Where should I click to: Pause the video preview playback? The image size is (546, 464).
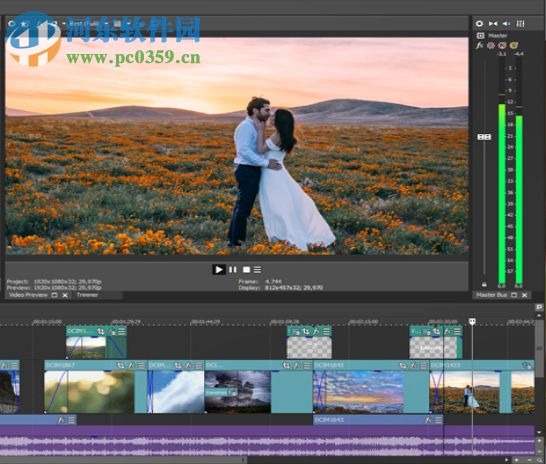coord(233,270)
